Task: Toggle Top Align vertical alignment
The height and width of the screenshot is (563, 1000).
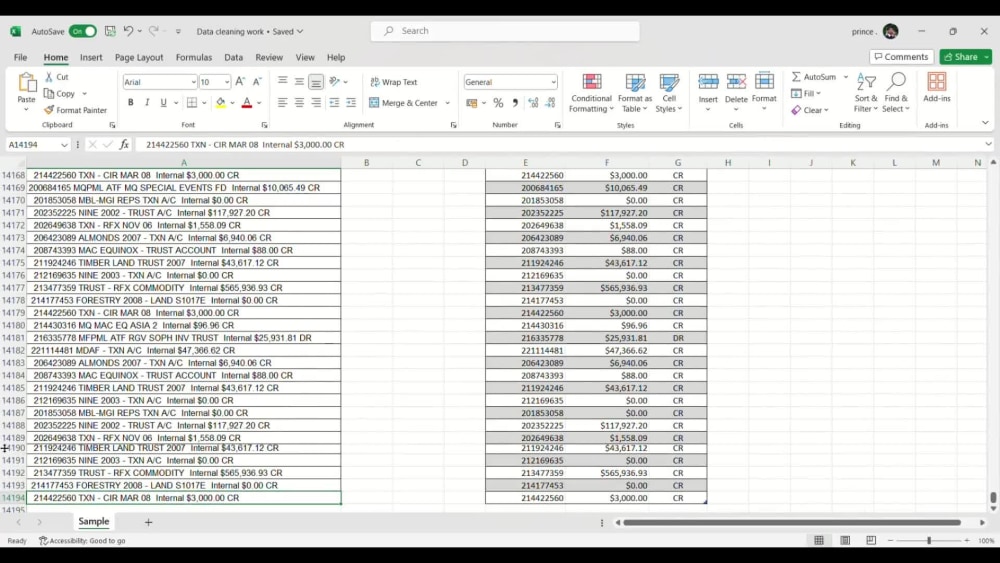Action: [x=283, y=82]
